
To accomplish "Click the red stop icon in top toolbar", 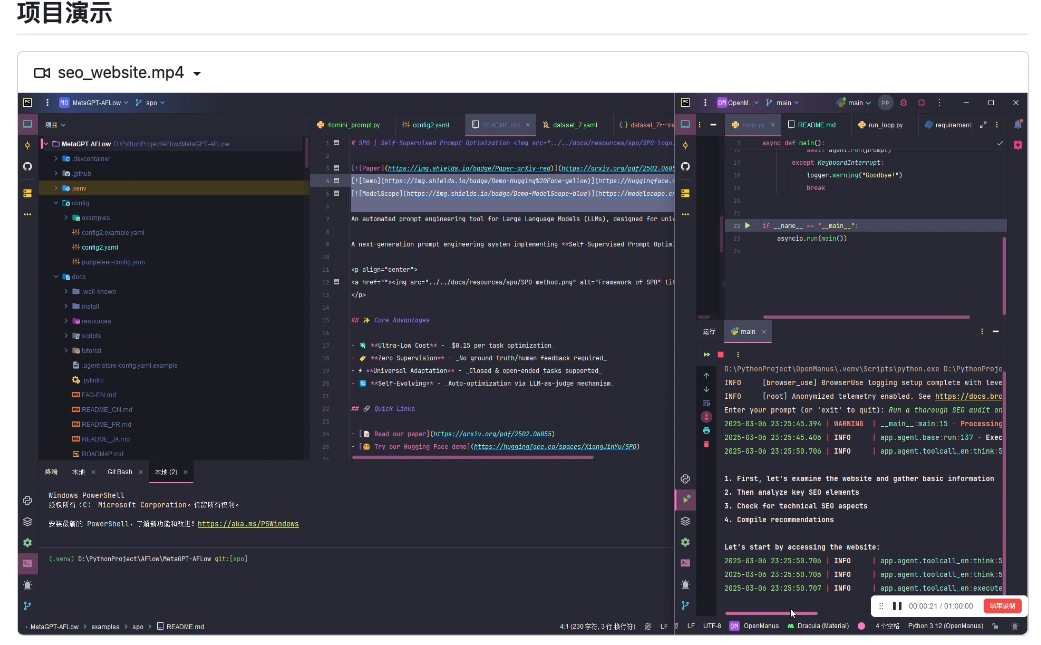I will [x=921, y=102].
